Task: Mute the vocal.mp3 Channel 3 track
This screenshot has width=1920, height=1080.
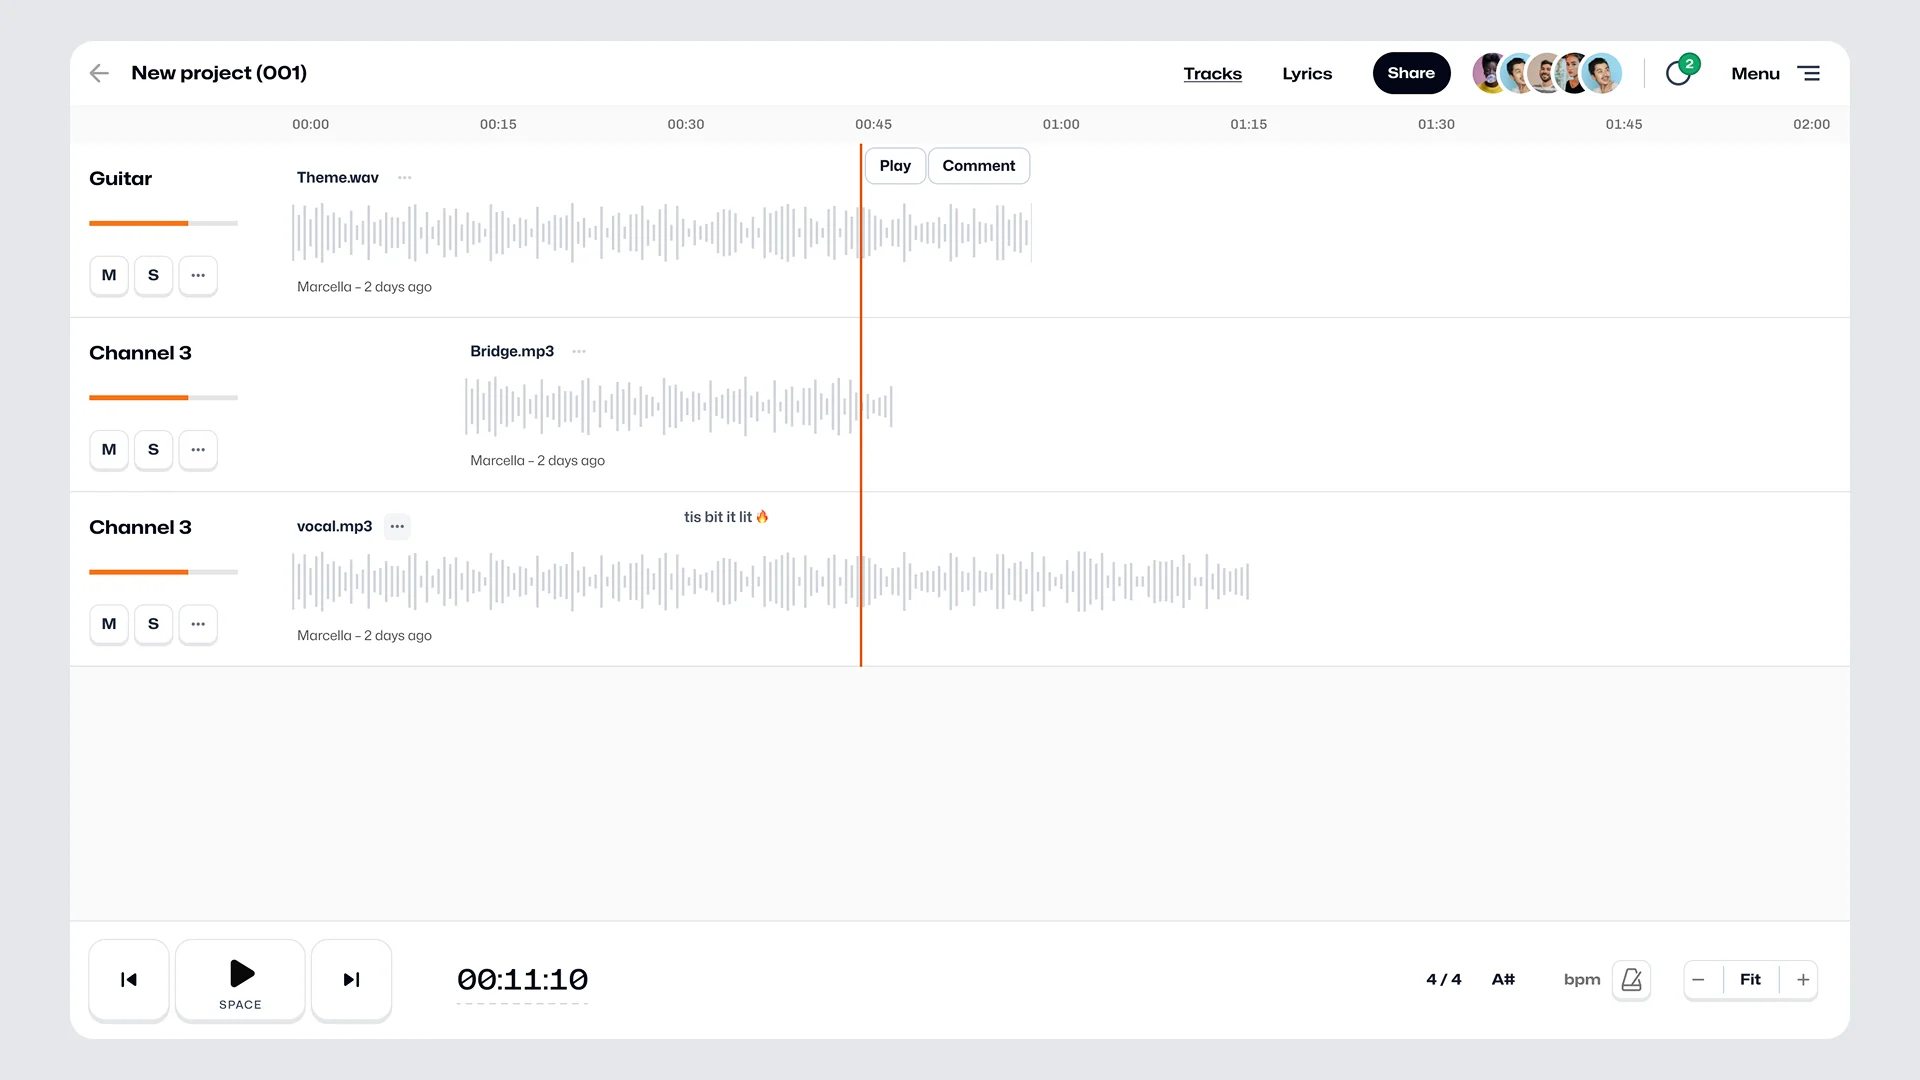Action: click(109, 624)
